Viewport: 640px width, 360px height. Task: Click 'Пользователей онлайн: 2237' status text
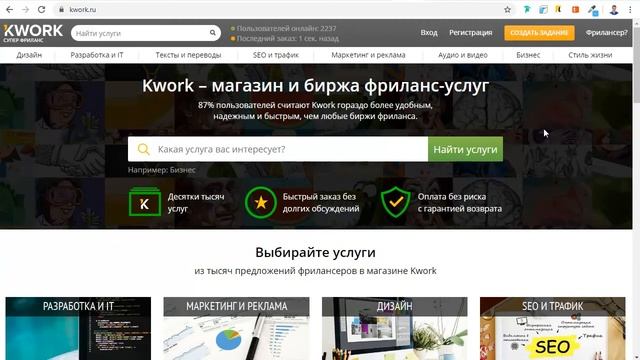coord(287,28)
